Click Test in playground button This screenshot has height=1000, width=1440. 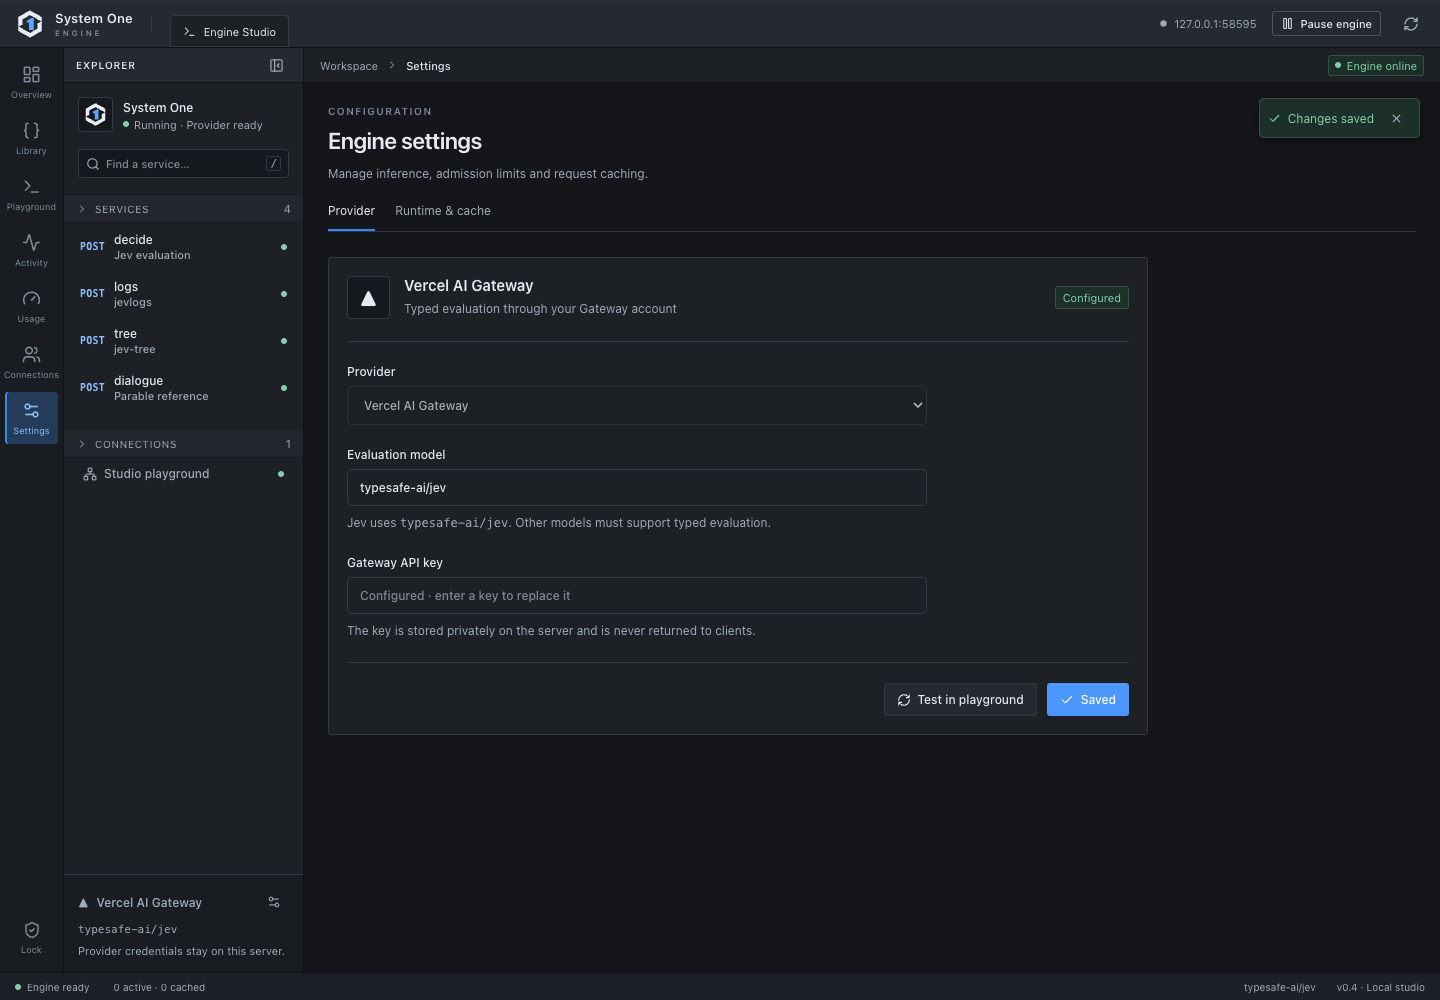click(x=960, y=700)
